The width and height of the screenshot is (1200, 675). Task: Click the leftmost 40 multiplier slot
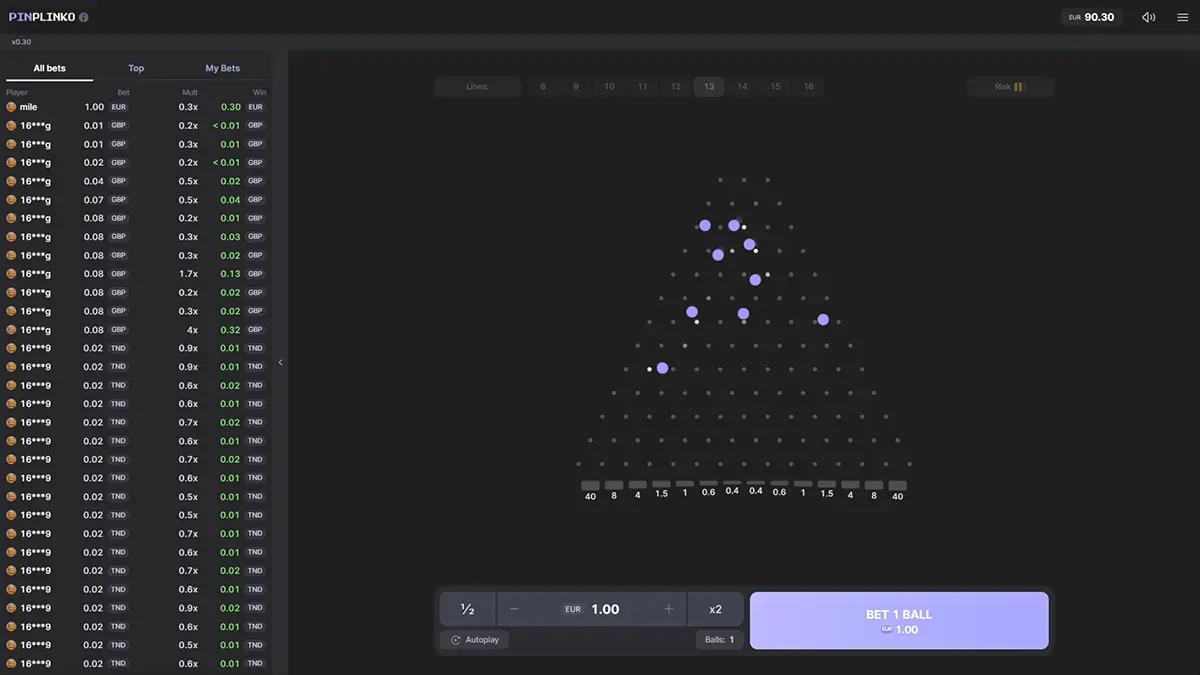point(590,490)
